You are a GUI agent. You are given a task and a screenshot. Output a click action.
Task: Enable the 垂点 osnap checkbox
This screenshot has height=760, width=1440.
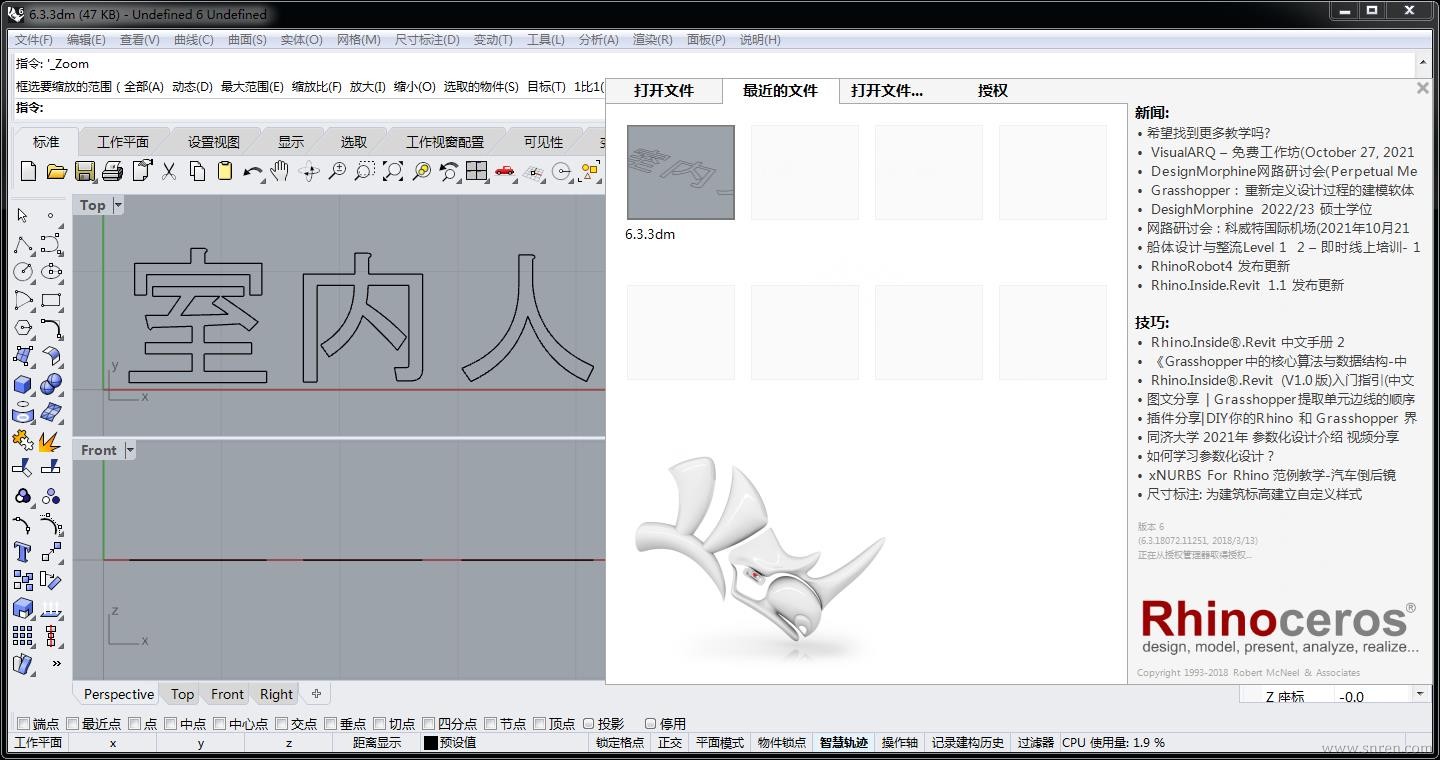[330, 723]
